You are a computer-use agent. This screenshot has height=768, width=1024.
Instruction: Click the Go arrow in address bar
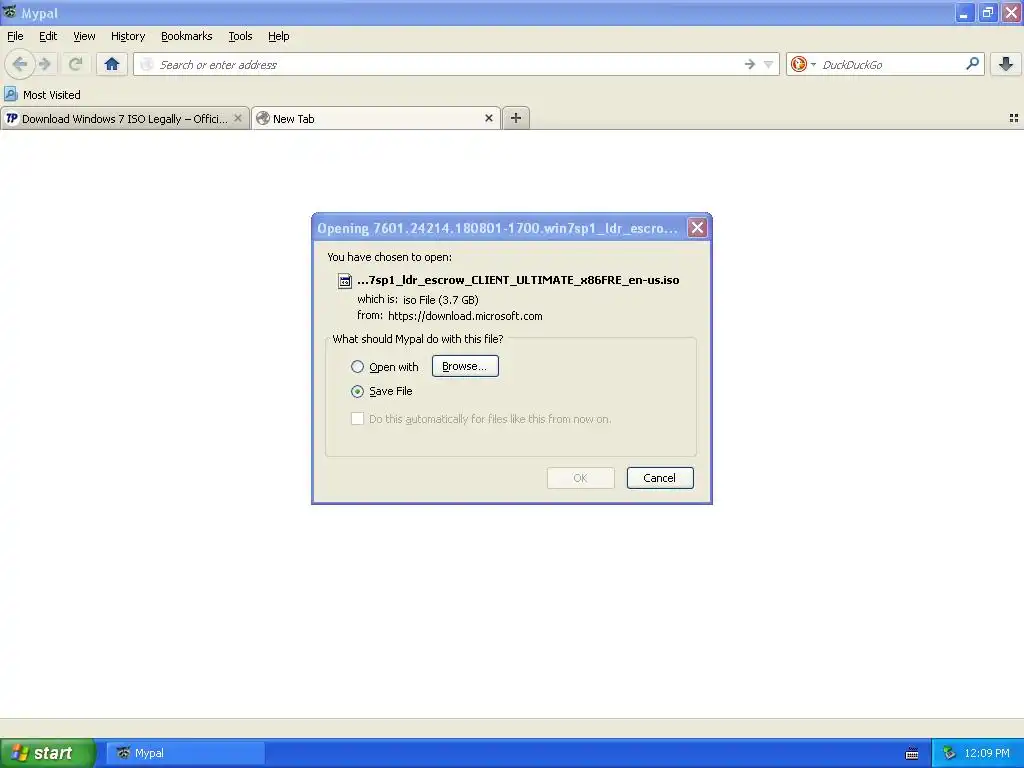coord(750,64)
